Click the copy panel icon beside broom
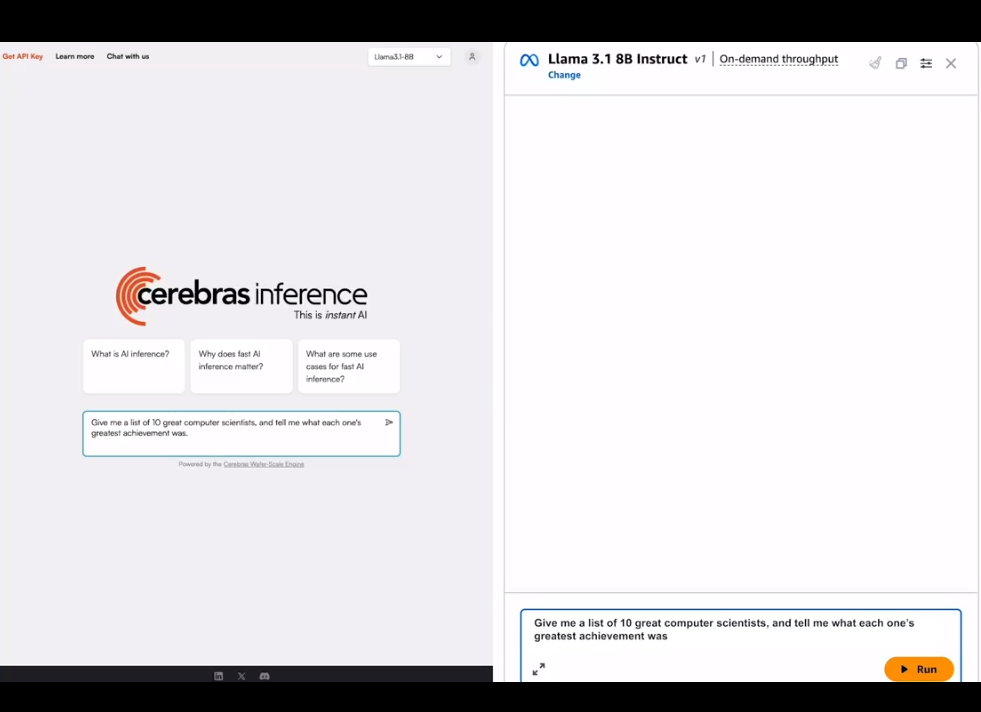Viewport: 981px width, 712px height. pos(901,63)
